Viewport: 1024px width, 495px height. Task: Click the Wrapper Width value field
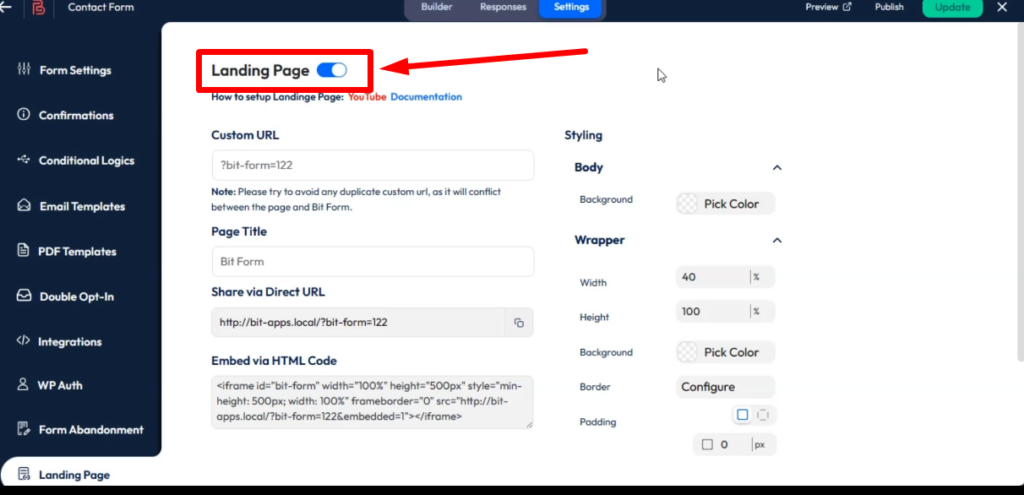(713, 277)
